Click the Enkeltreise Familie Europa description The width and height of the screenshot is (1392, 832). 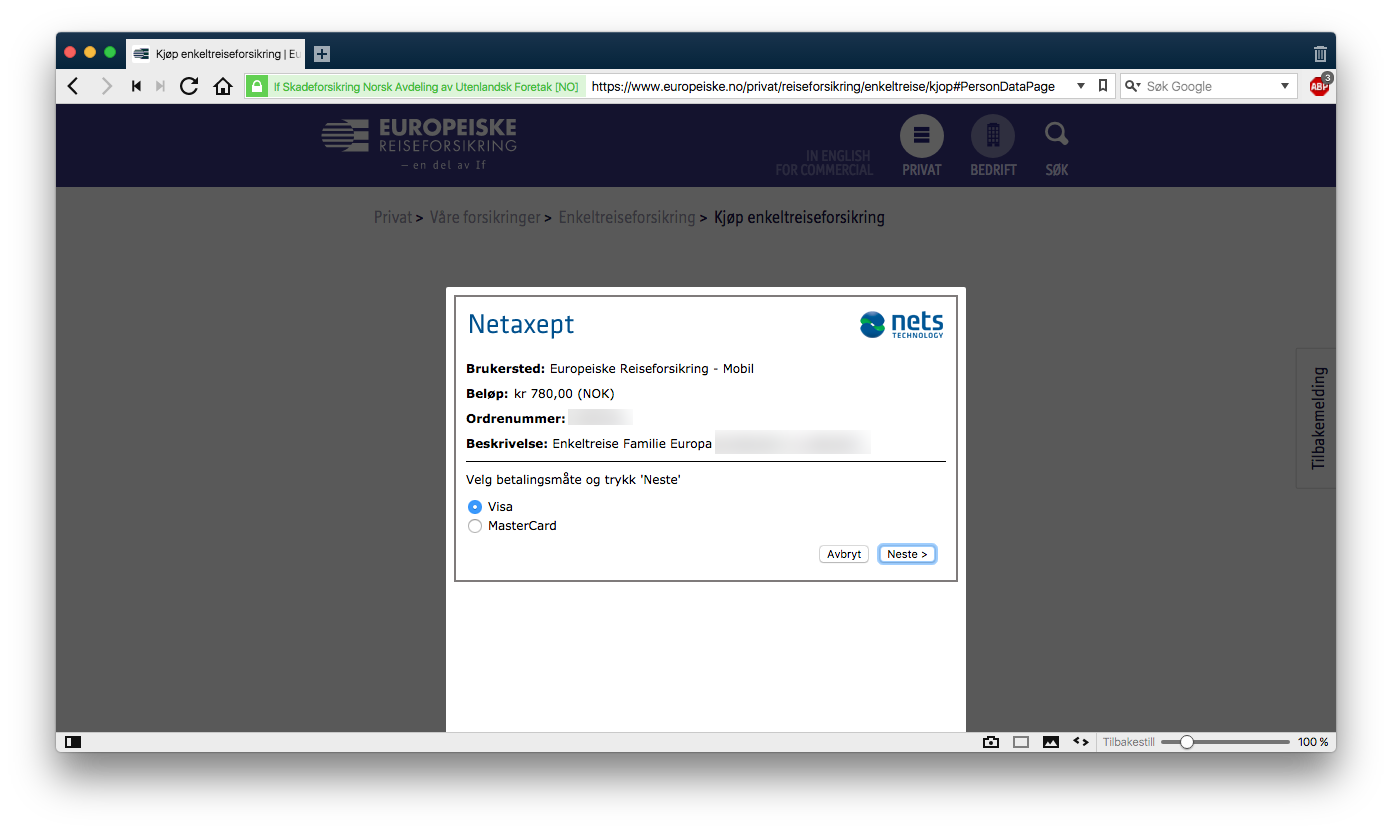(632, 443)
